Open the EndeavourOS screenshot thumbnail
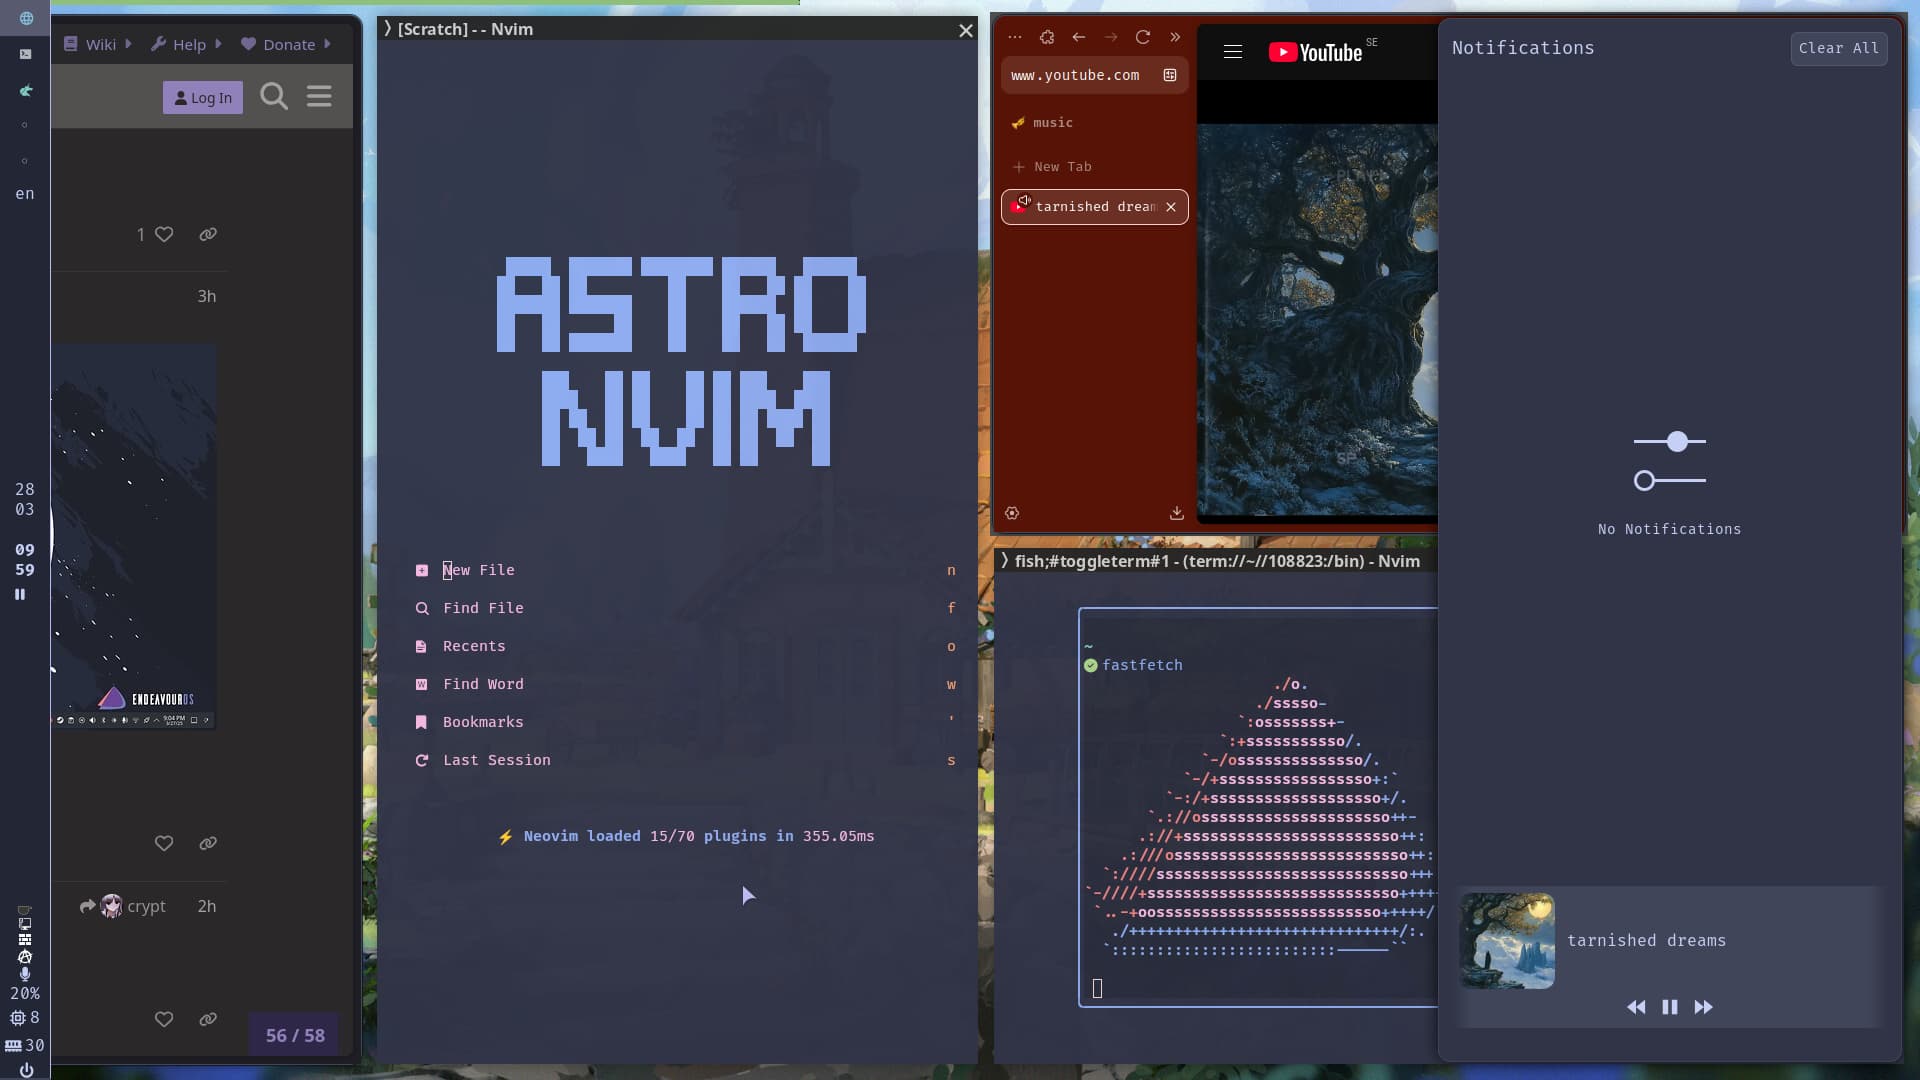The width and height of the screenshot is (1920, 1080). click(134, 536)
